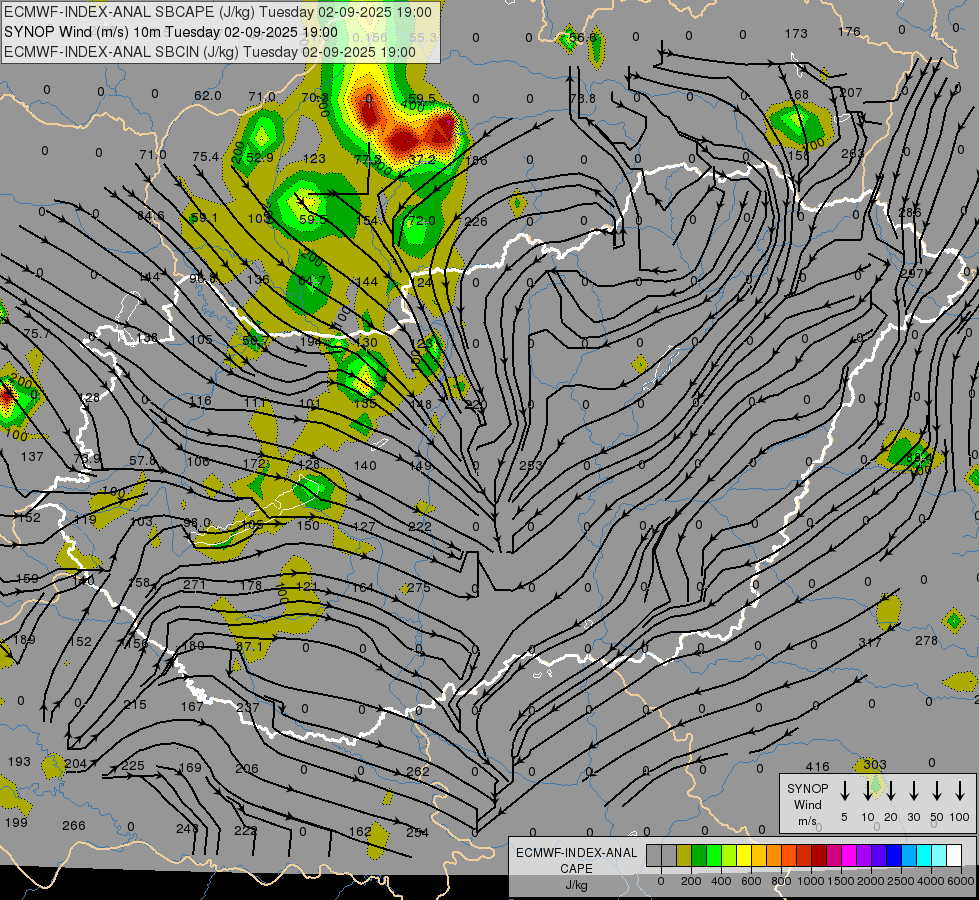Image resolution: width=979 pixels, height=900 pixels.
Task: Click the map value 317
Action: click(x=870, y=642)
